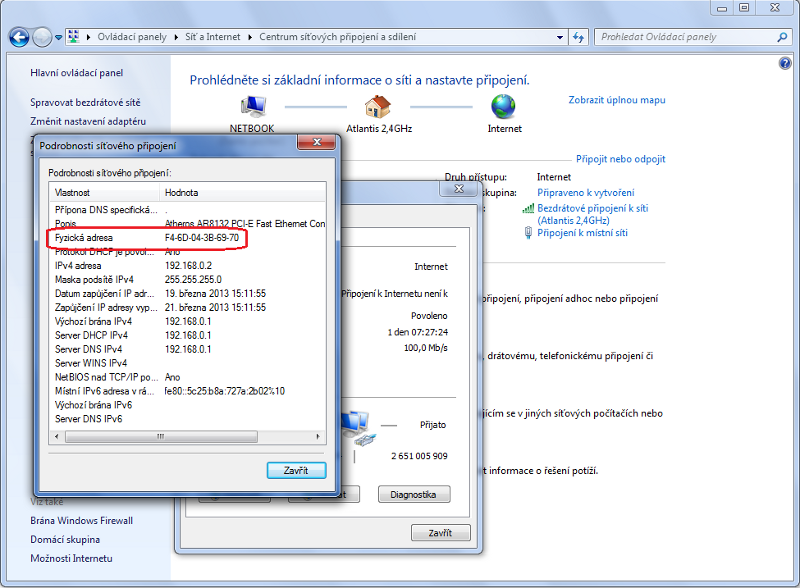This screenshot has width=800, height=588.
Task: Select the Výchozí brána IPv6 row
Action: click(x=188, y=405)
